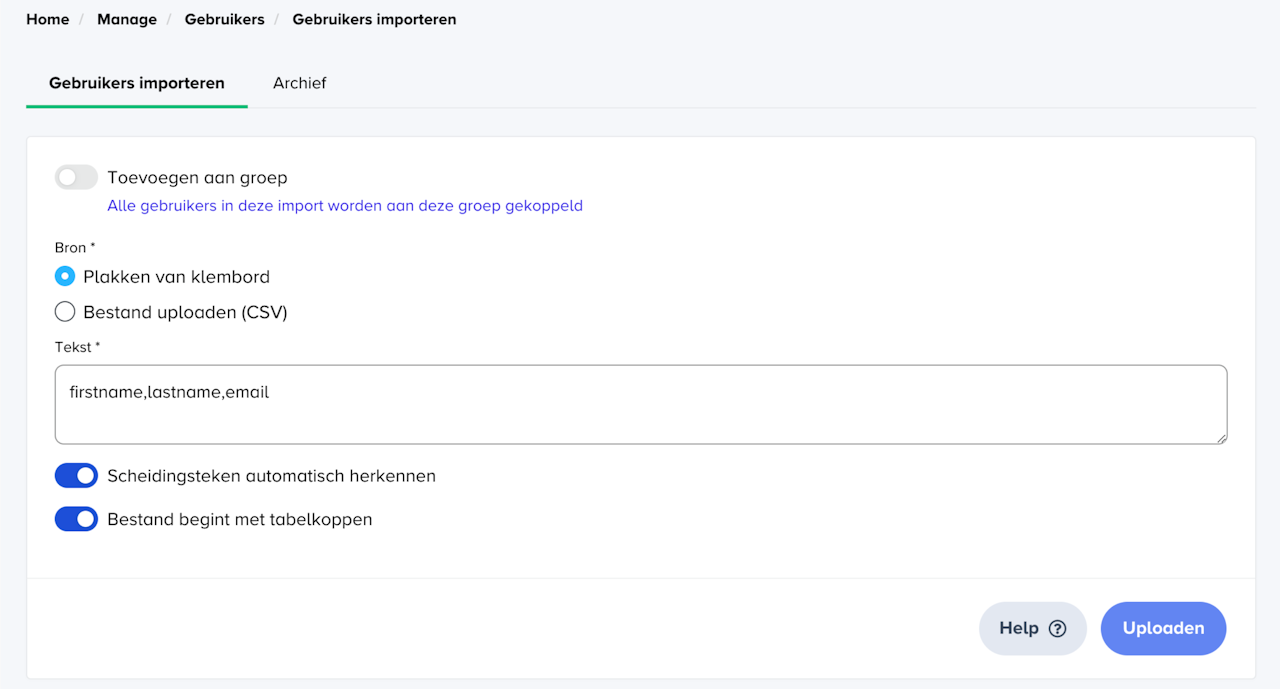
Task: Open the Gebruikers importeren tab
Action: pyautogui.click(x=137, y=83)
